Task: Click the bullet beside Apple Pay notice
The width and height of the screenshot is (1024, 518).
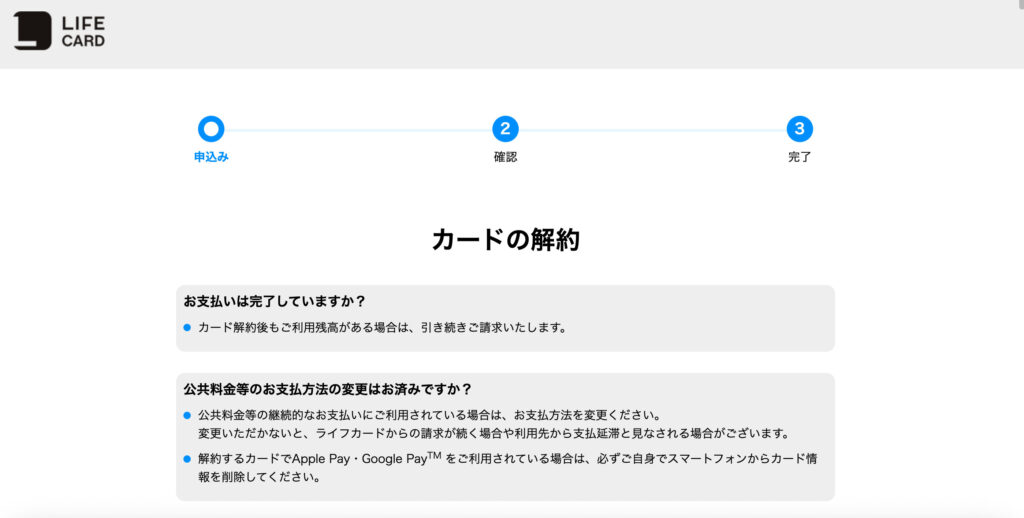Action: click(x=187, y=459)
